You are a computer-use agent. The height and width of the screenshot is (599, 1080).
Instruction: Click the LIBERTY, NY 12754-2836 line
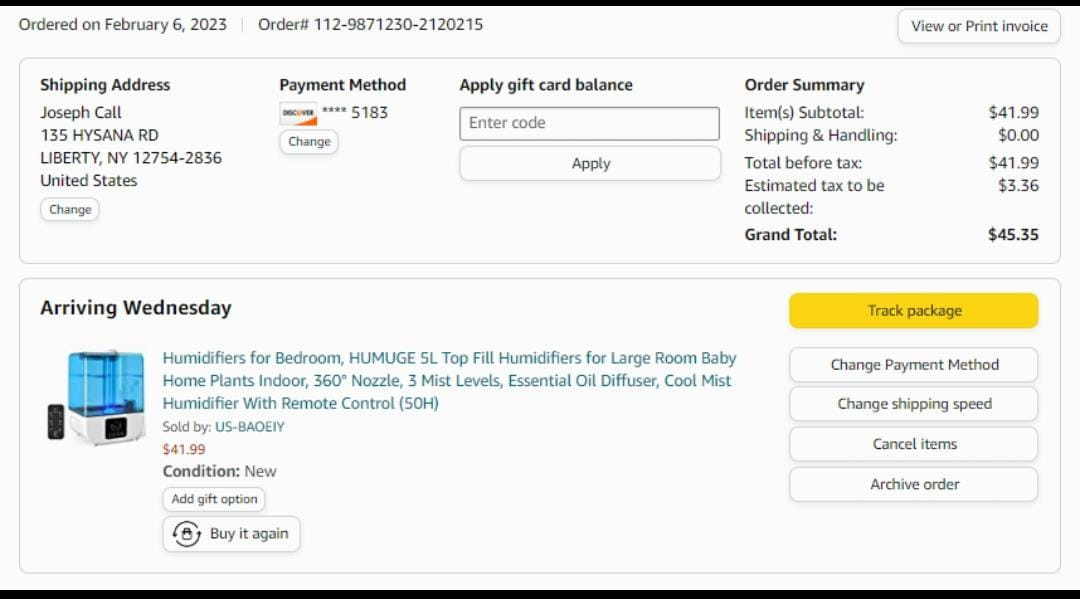tap(131, 158)
